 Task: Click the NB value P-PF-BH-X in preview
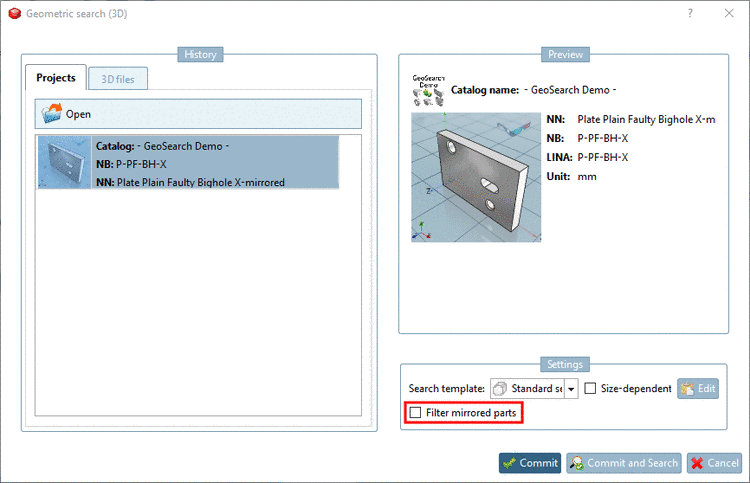(x=603, y=138)
